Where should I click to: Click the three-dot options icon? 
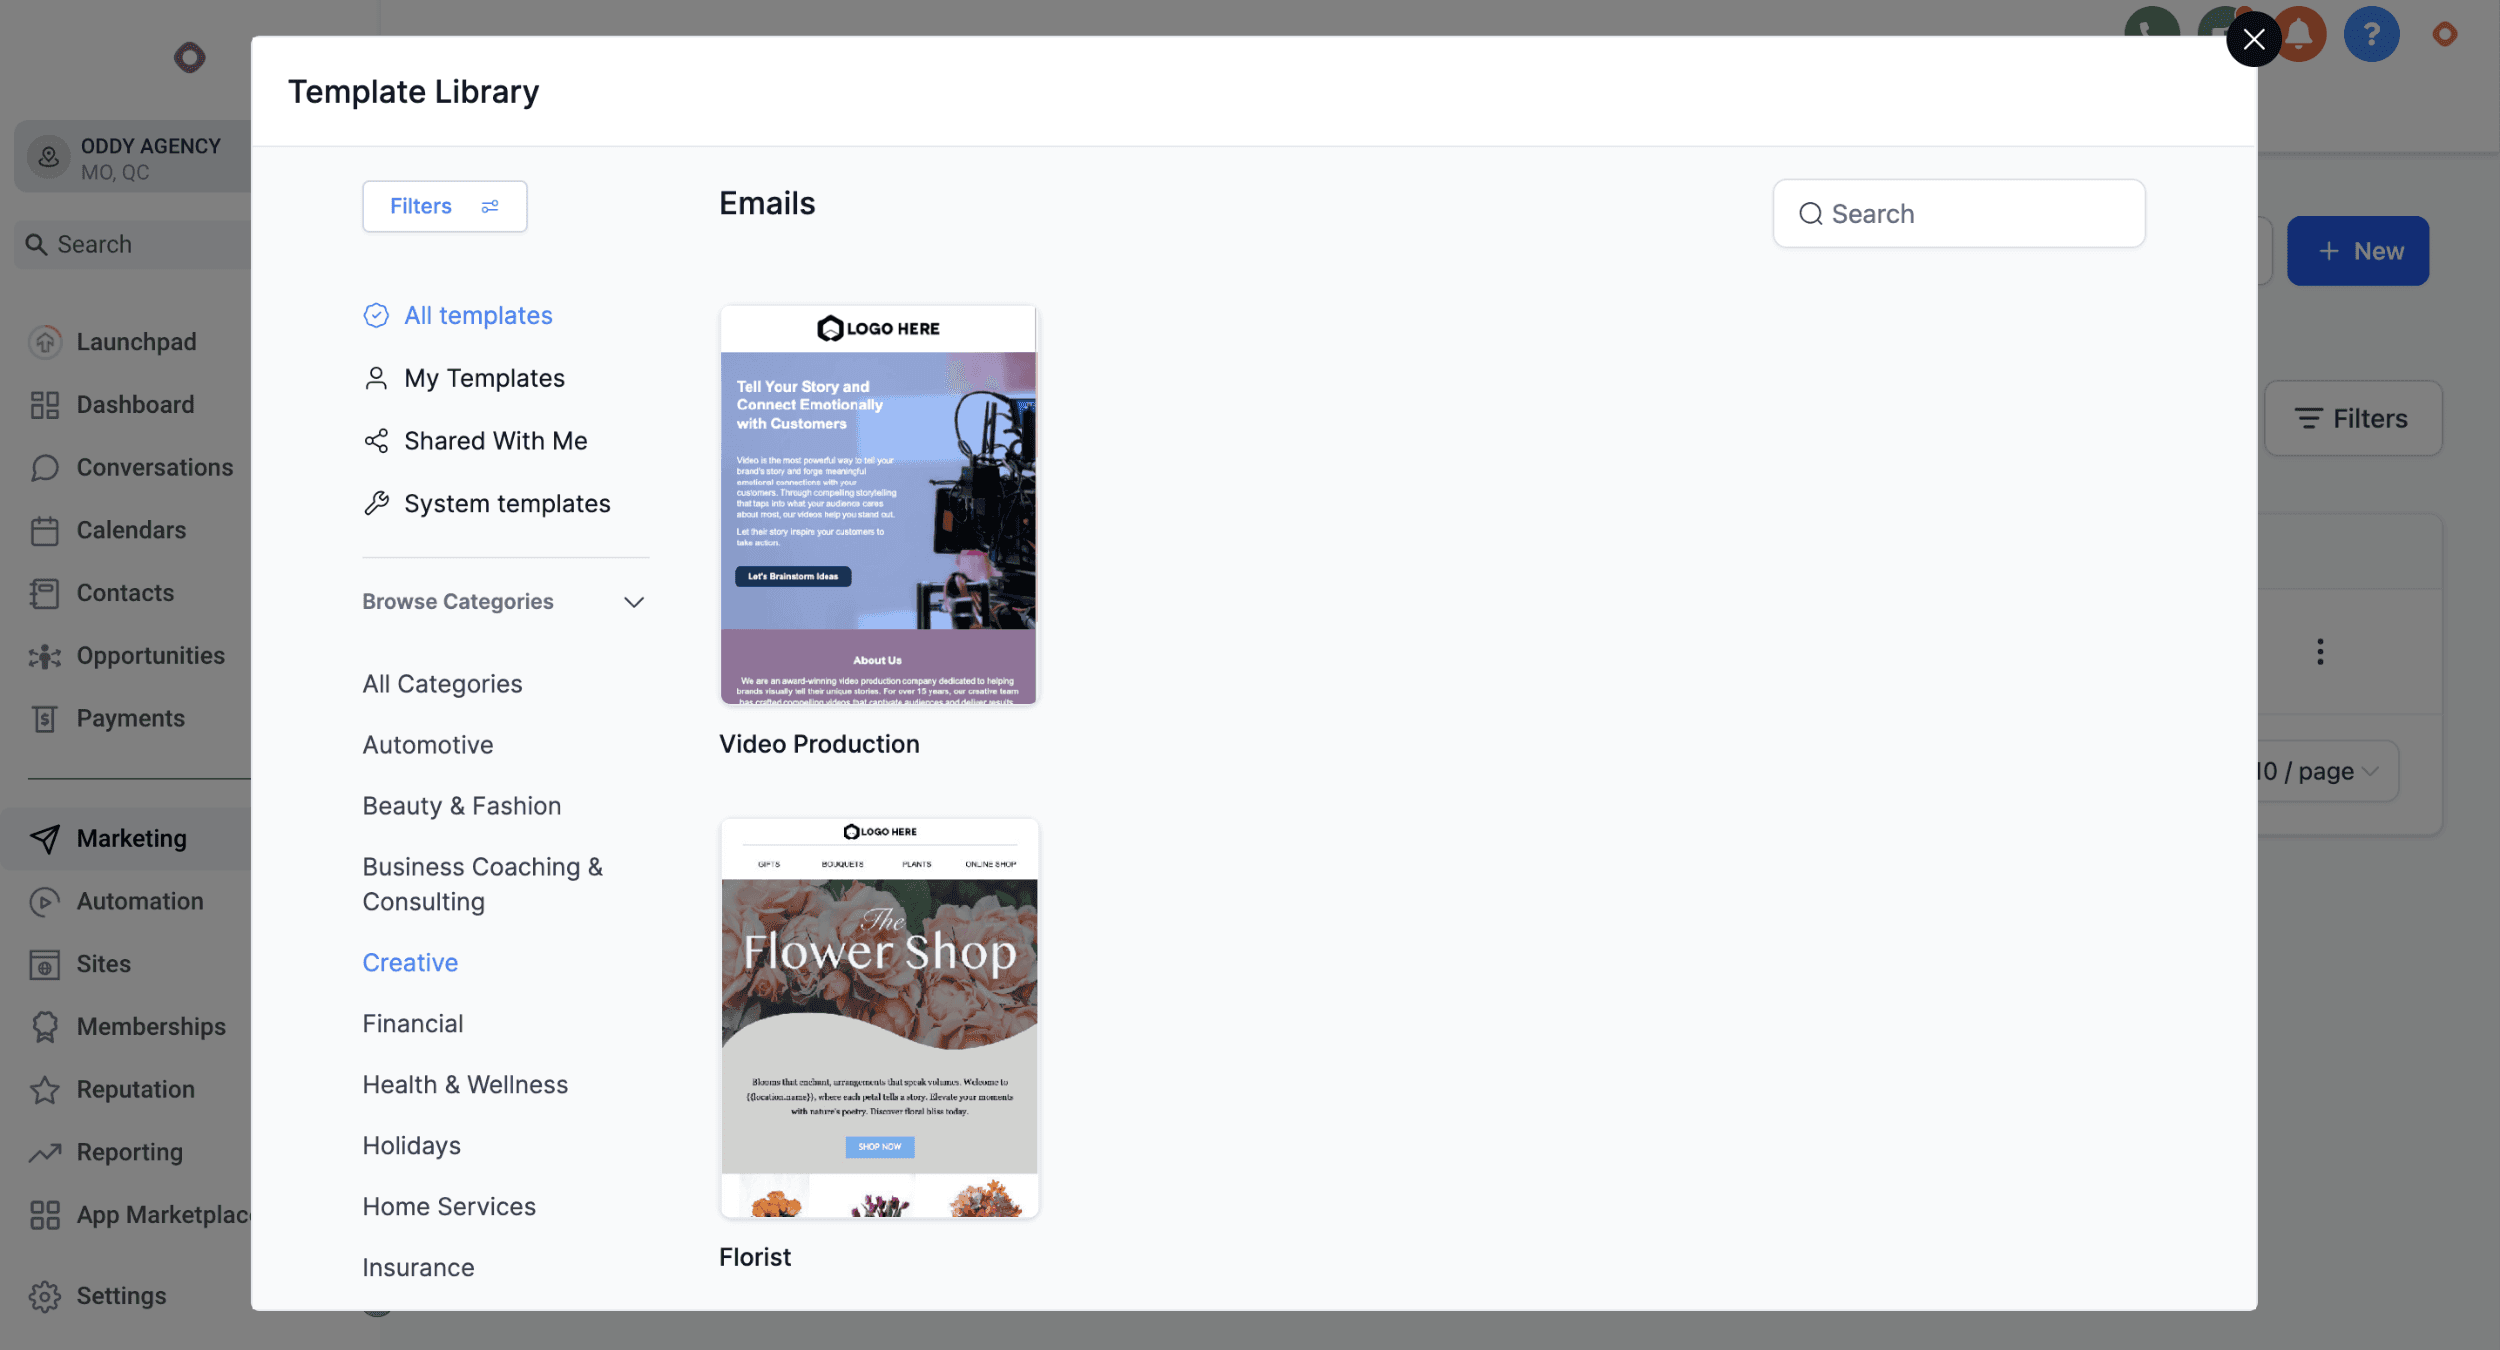click(2320, 652)
